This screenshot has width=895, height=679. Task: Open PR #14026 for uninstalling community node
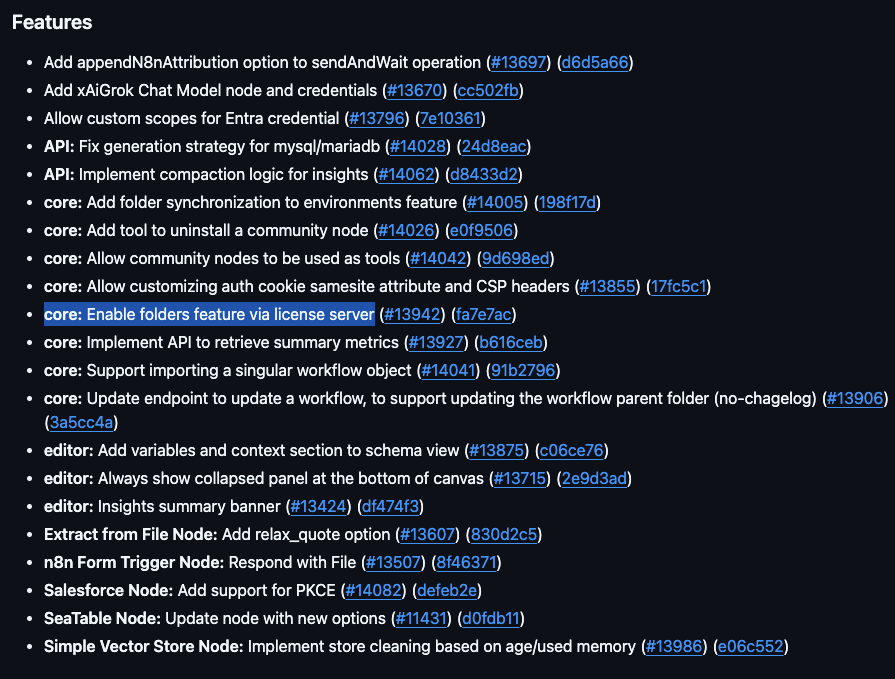(406, 231)
